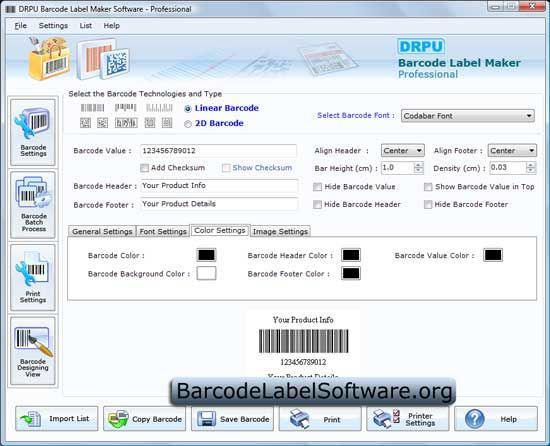Check Hide Barcode Footer
The image size is (550, 446).
coord(428,204)
